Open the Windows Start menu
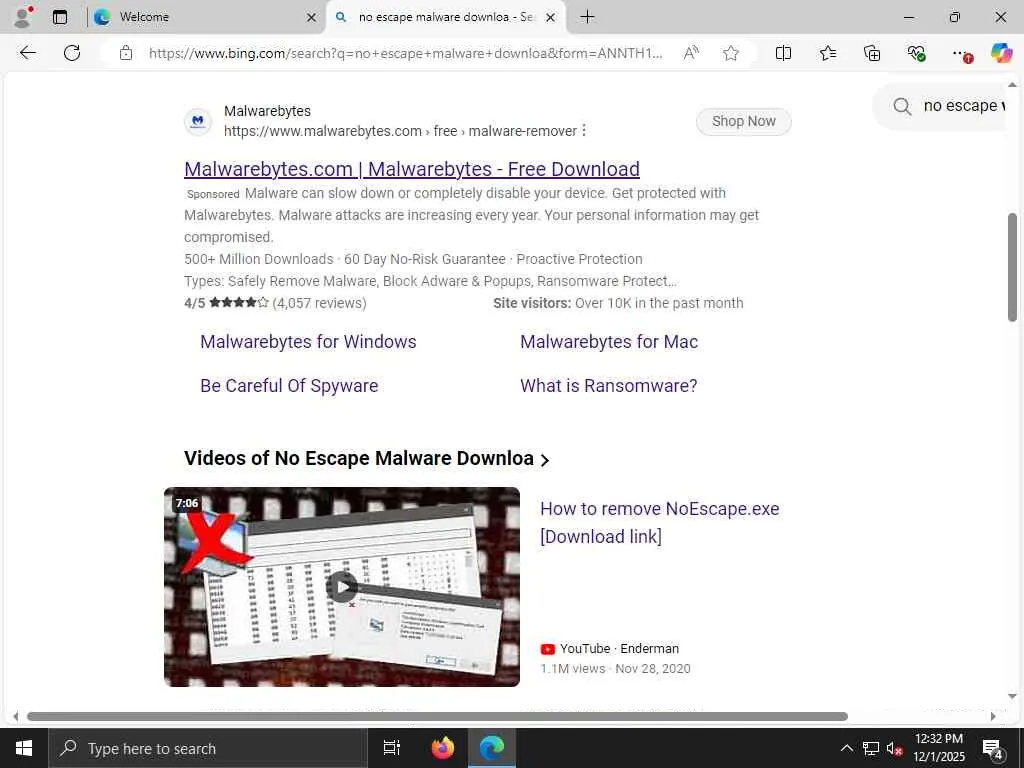Viewport: 1024px width, 768px height. (24, 748)
